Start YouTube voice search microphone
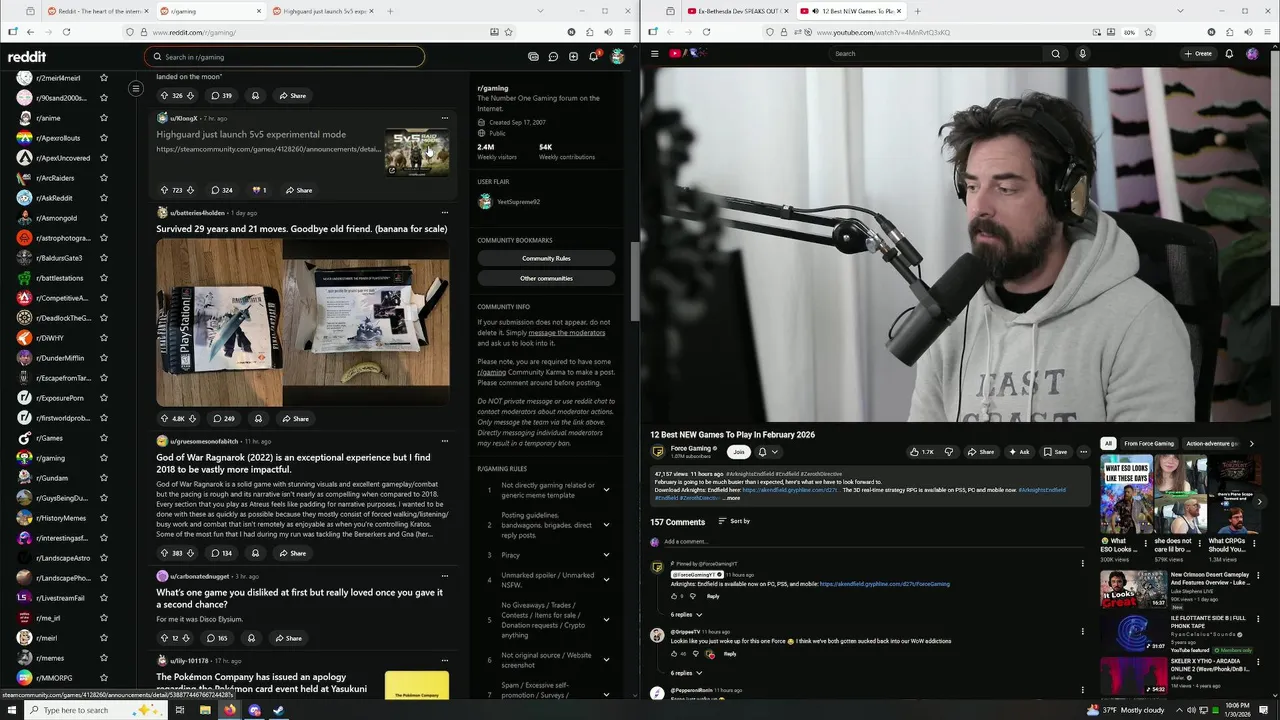 tap(1082, 53)
